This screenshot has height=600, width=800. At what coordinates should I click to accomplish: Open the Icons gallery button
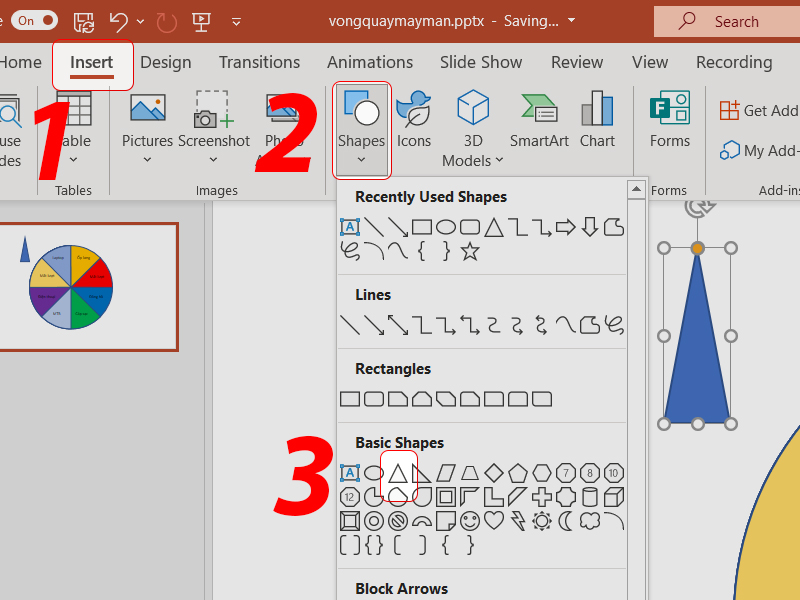point(413,122)
